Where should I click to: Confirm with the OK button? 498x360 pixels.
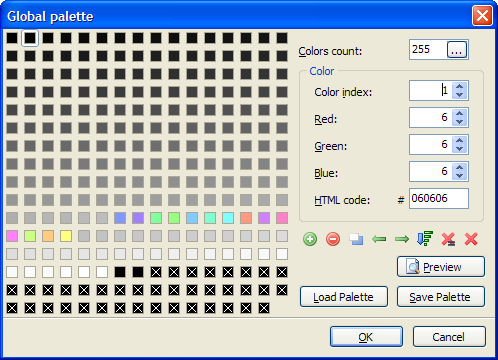coord(366,337)
